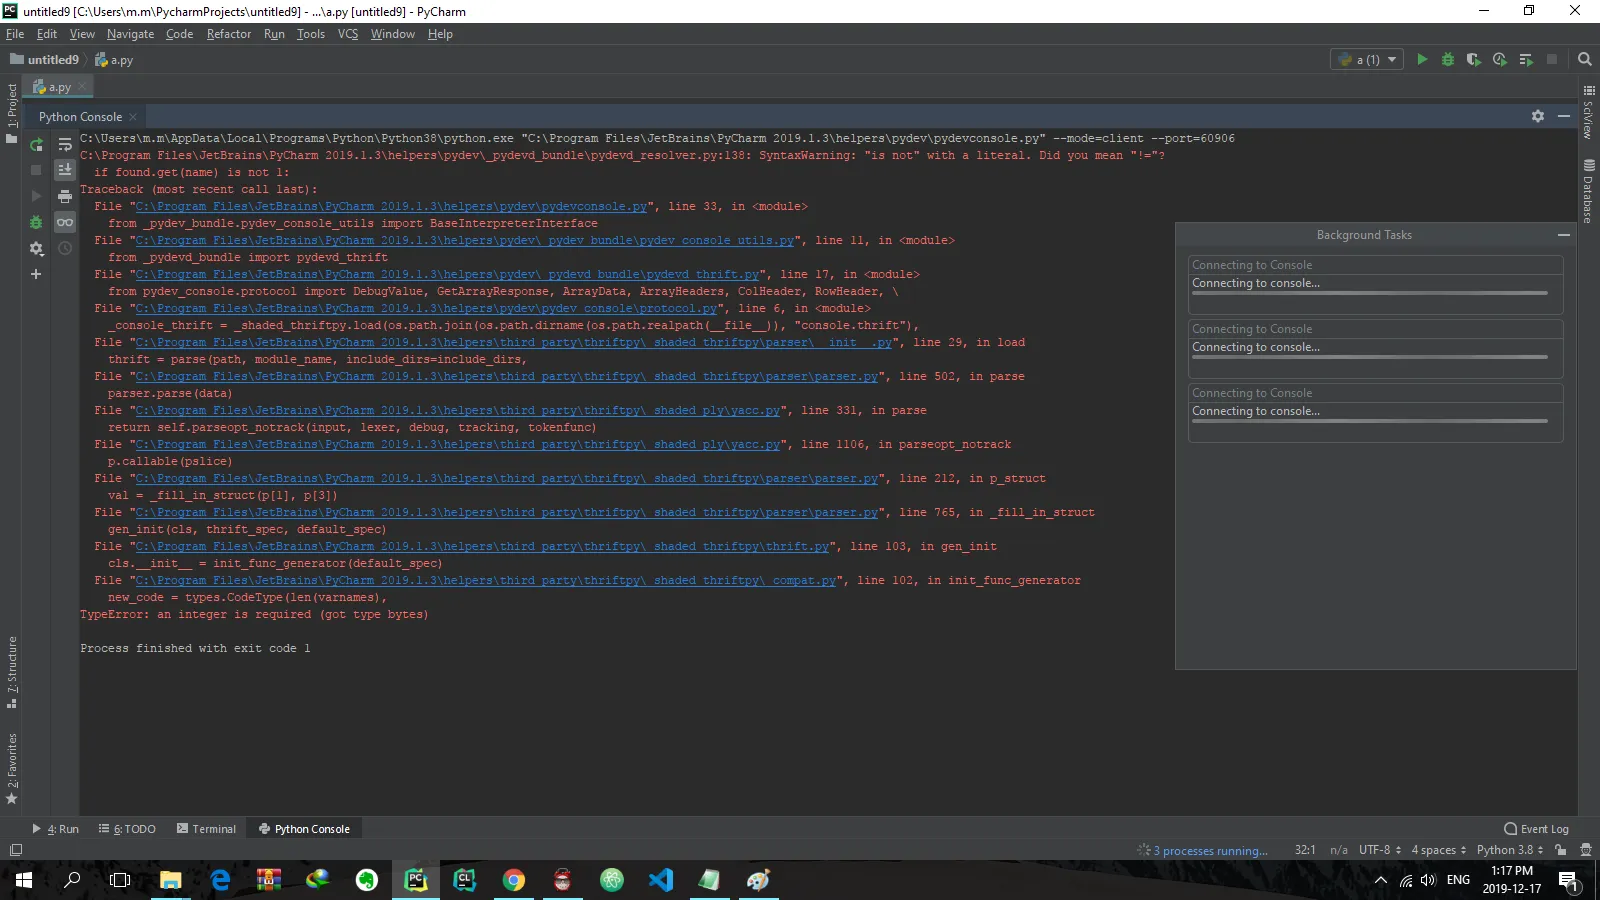Show hidden system tray icons
The height and width of the screenshot is (900, 1600).
[x=1381, y=880]
